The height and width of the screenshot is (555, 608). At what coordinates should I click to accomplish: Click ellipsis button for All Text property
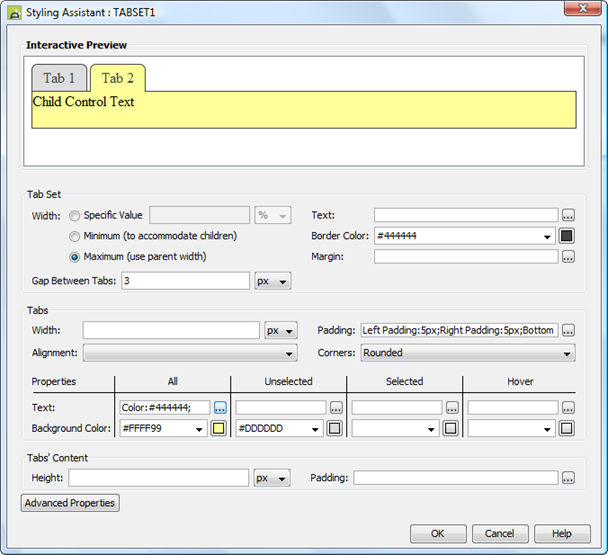click(x=220, y=408)
